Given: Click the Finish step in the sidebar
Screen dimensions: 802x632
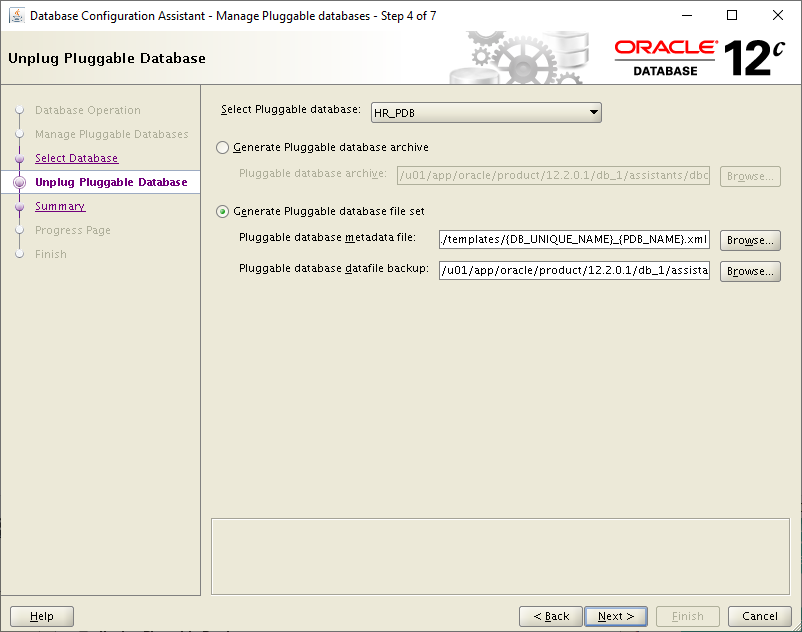Looking at the screenshot, I should click(51, 254).
